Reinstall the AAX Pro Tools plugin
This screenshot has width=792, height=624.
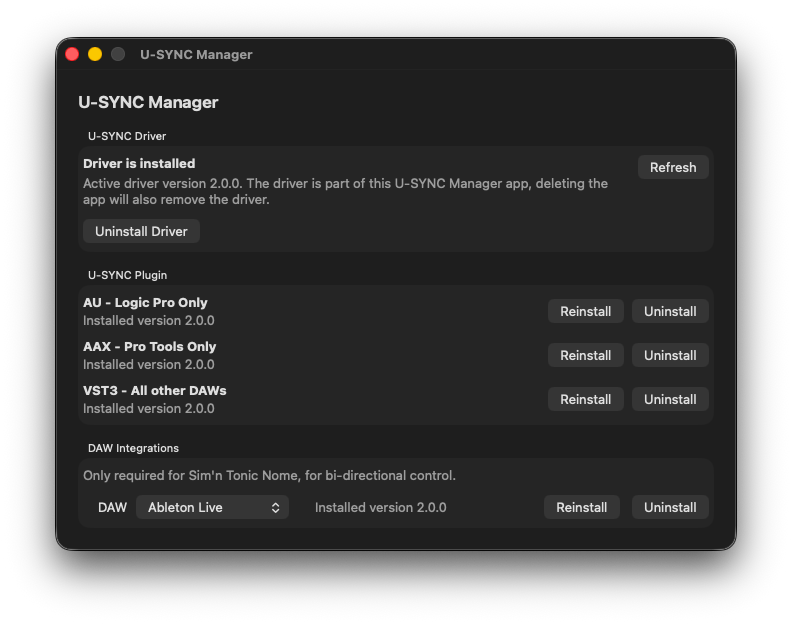pos(585,355)
